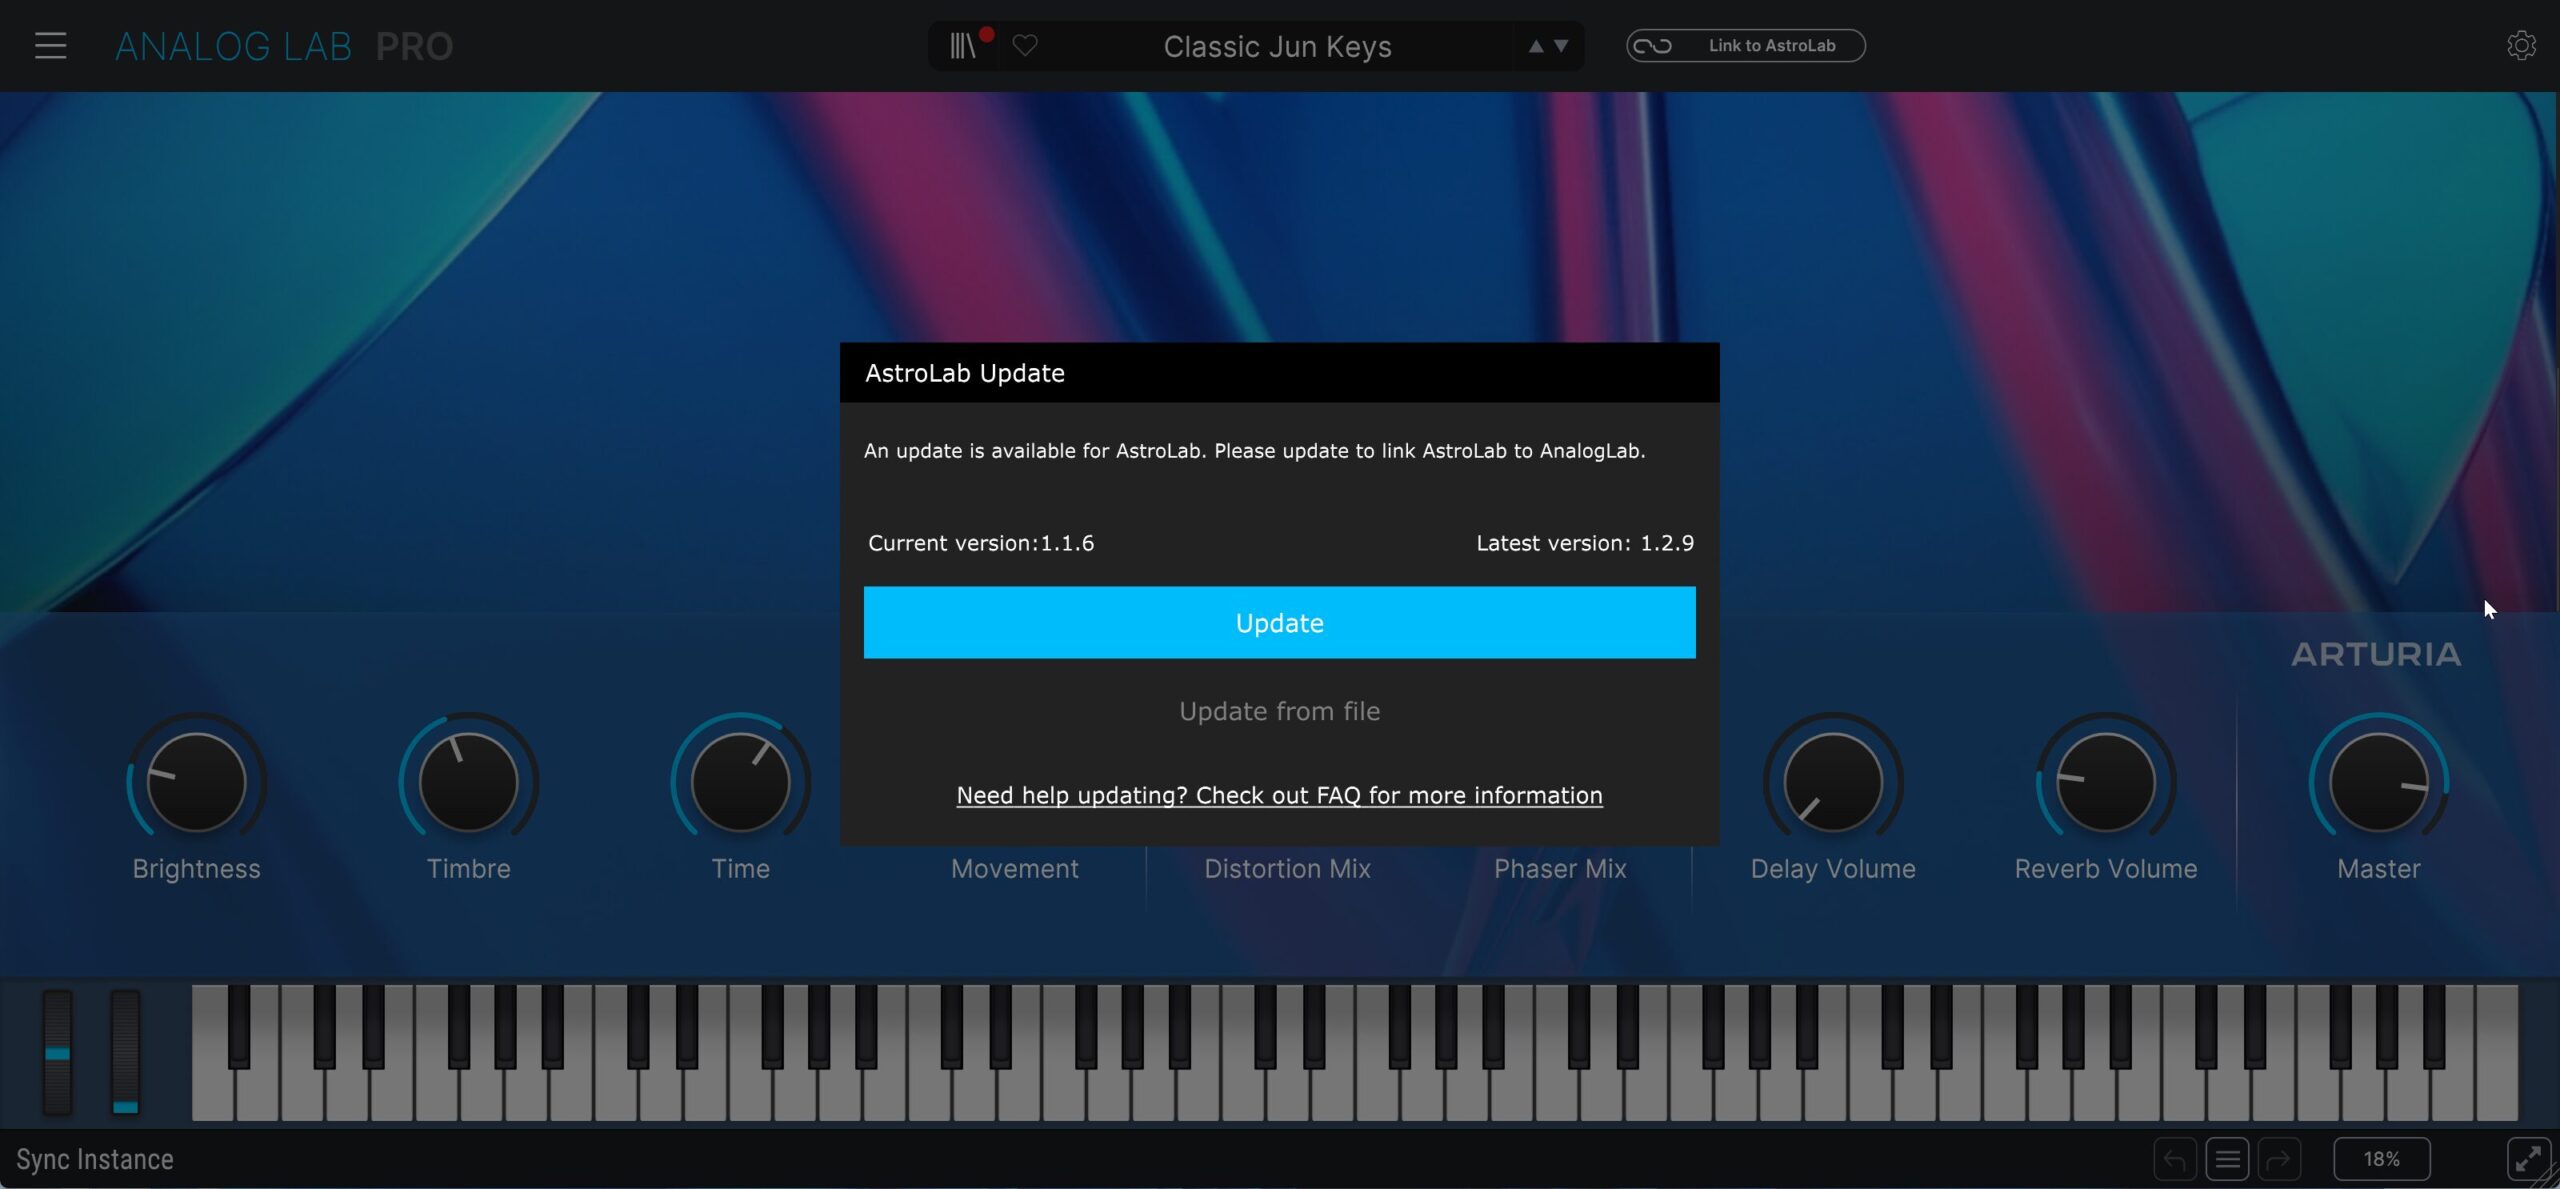
Task: Click the Link to AstroLab button
Action: 1745,46
